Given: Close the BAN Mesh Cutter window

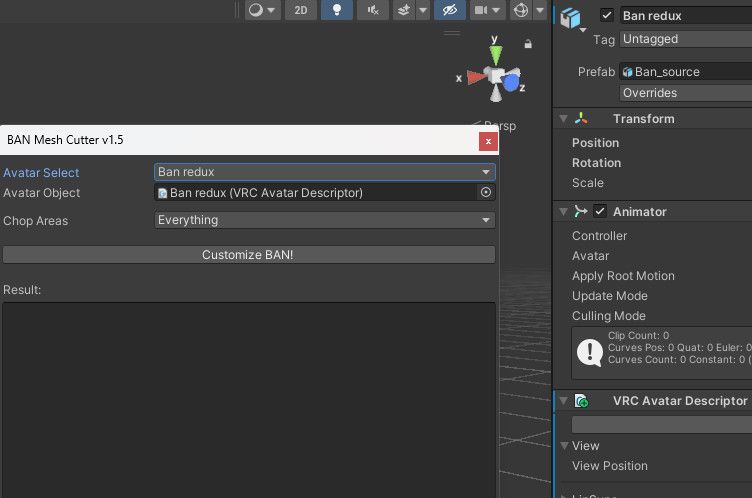Looking at the screenshot, I should (x=488, y=141).
